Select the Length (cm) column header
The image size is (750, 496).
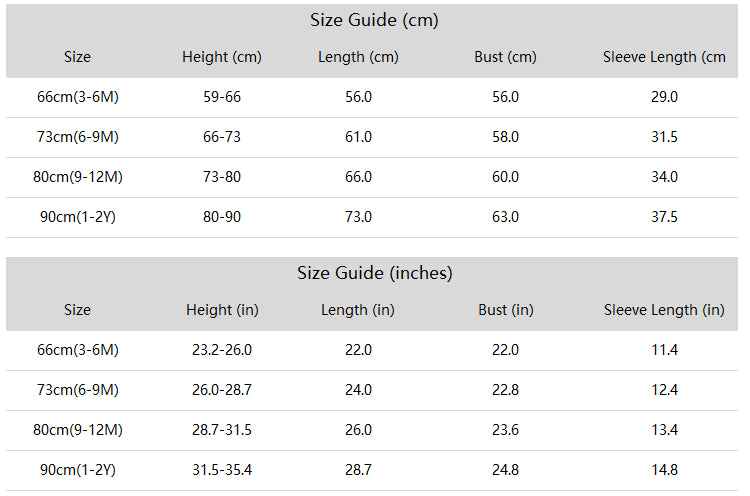click(x=358, y=57)
